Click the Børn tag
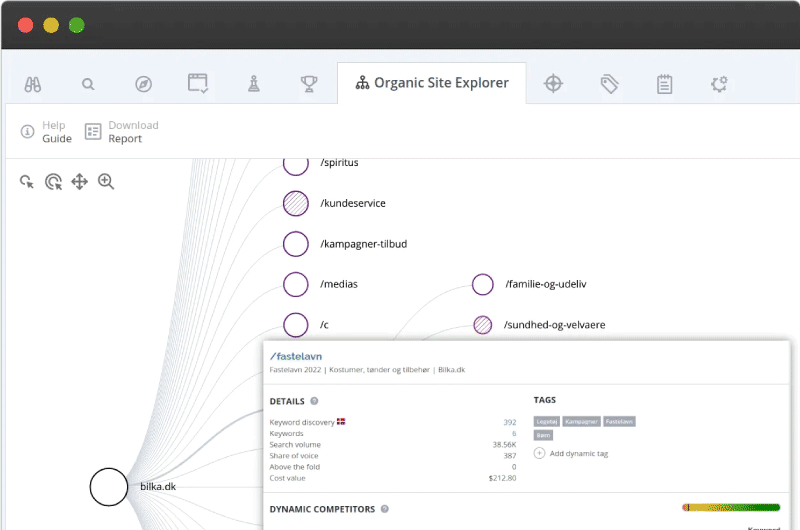 (543, 435)
